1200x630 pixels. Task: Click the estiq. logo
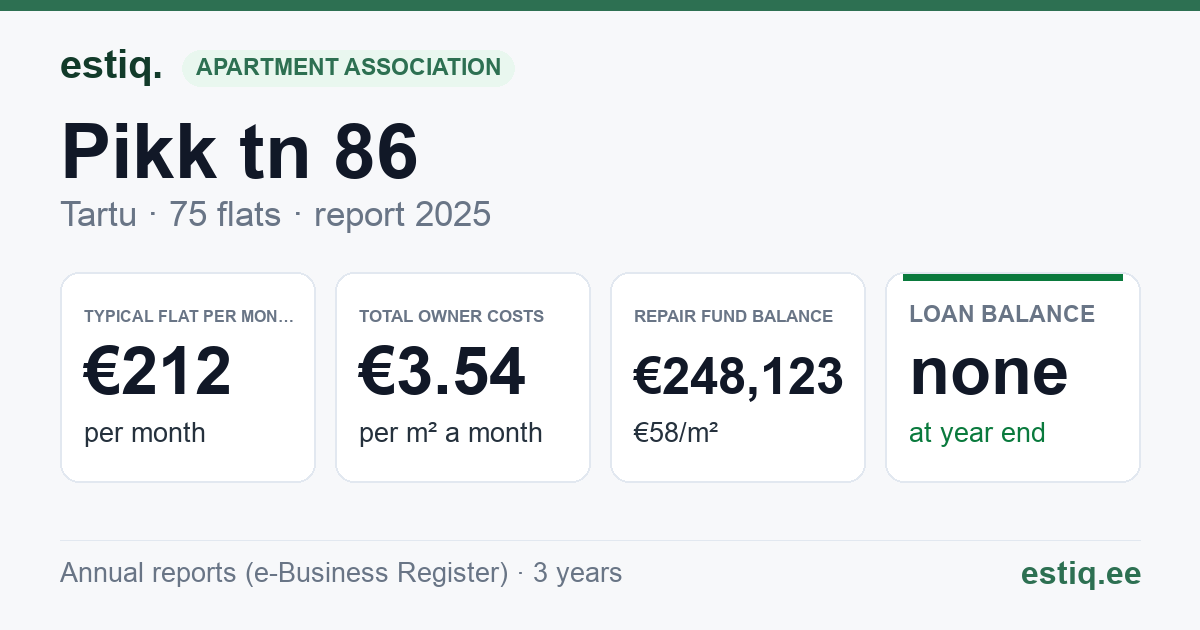pyautogui.click(x=111, y=66)
